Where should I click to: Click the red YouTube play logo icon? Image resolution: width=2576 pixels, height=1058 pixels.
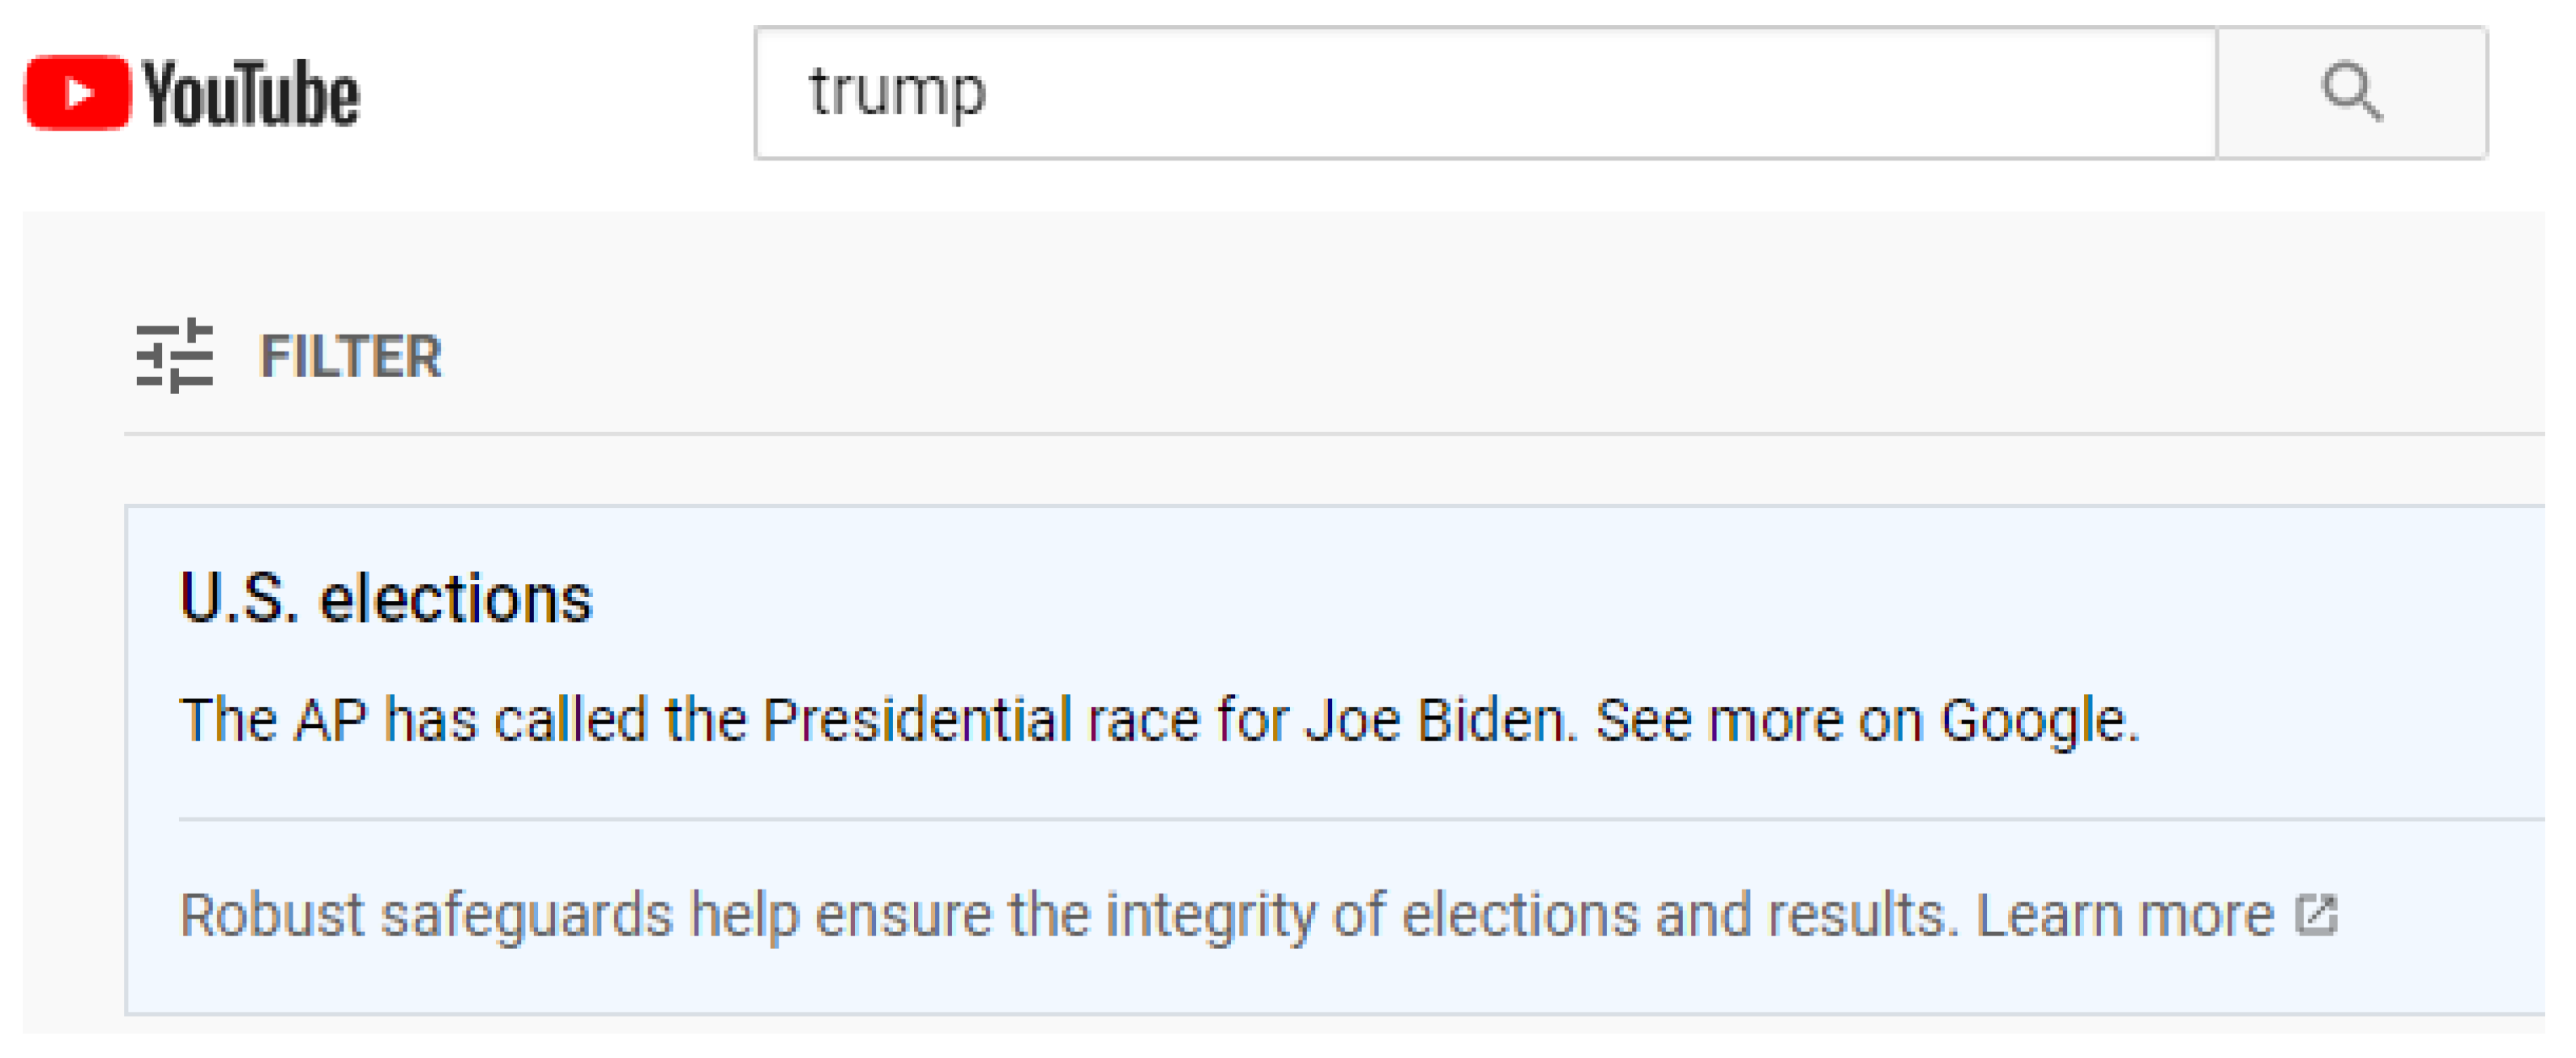coord(78,93)
